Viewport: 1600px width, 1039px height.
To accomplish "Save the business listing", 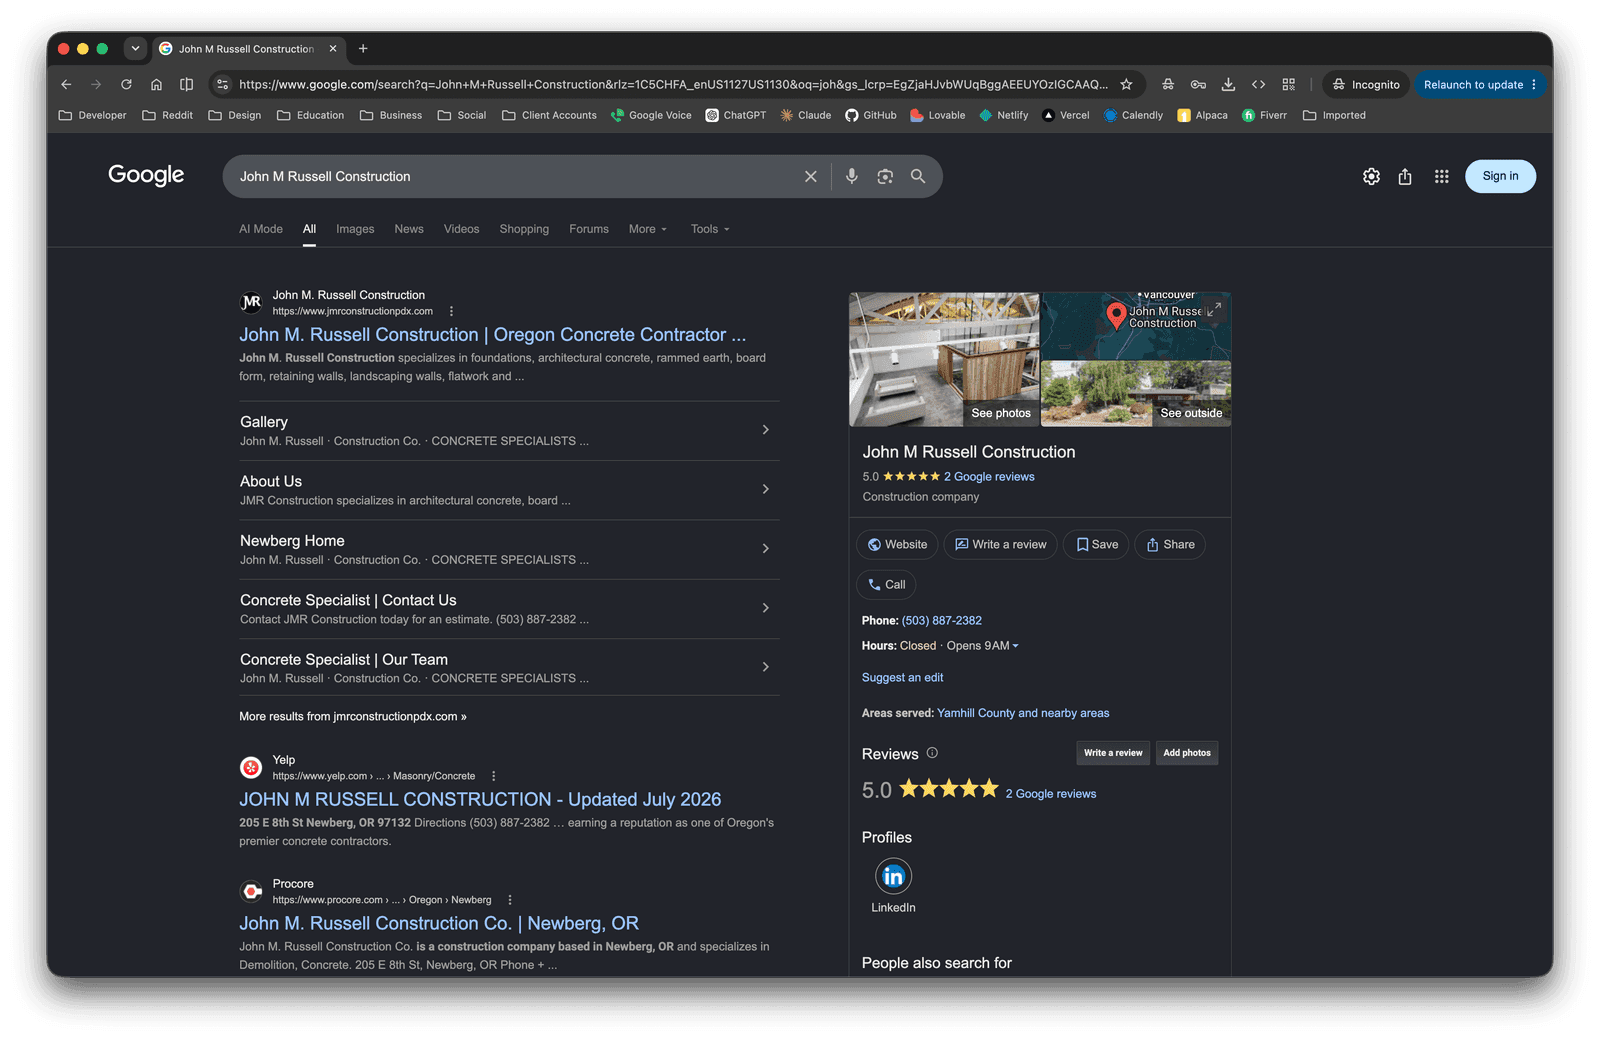I will point(1096,545).
